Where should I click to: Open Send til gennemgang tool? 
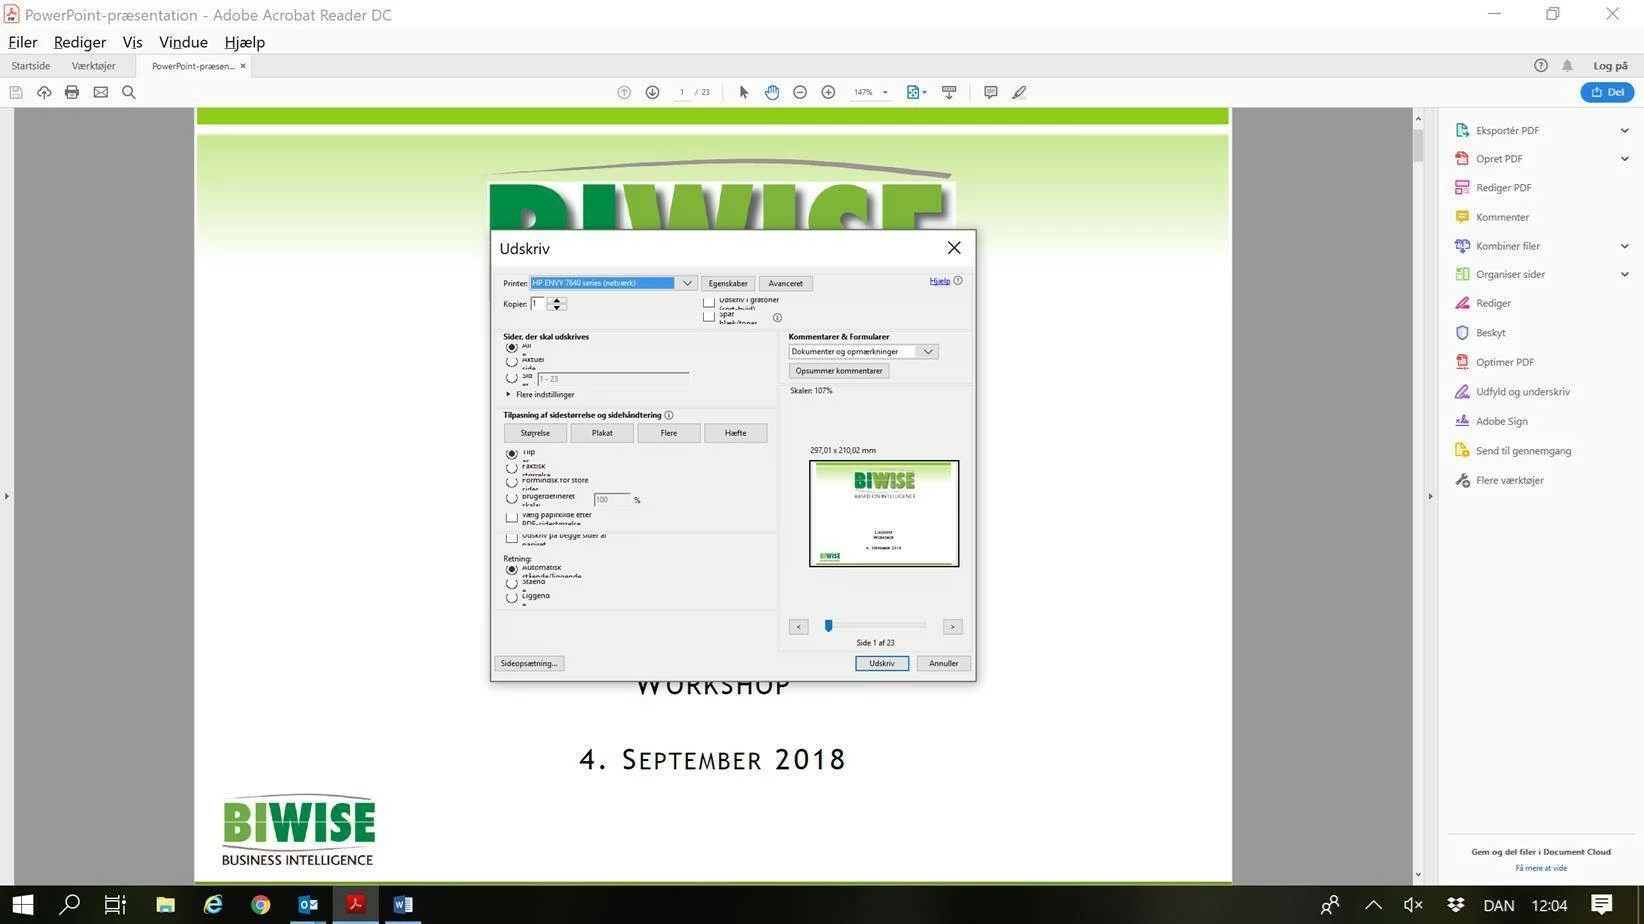point(1522,451)
